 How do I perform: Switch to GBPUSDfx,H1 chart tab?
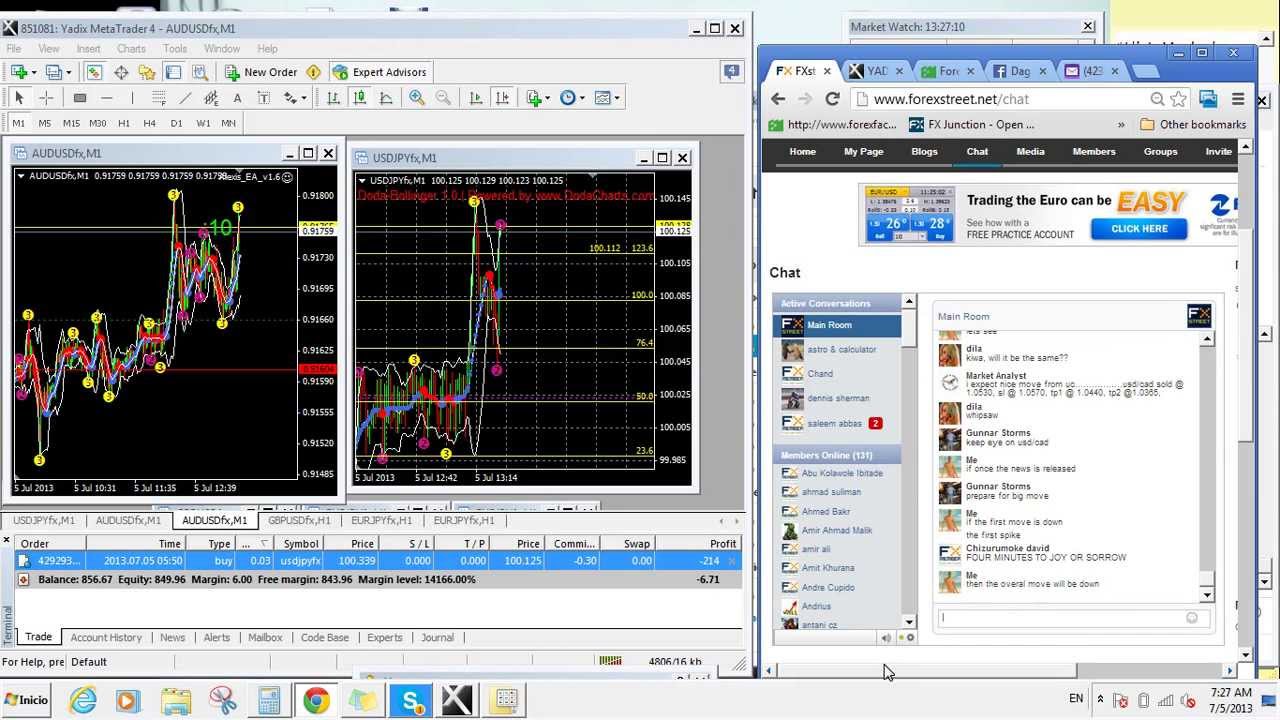[x=299, y=520]
